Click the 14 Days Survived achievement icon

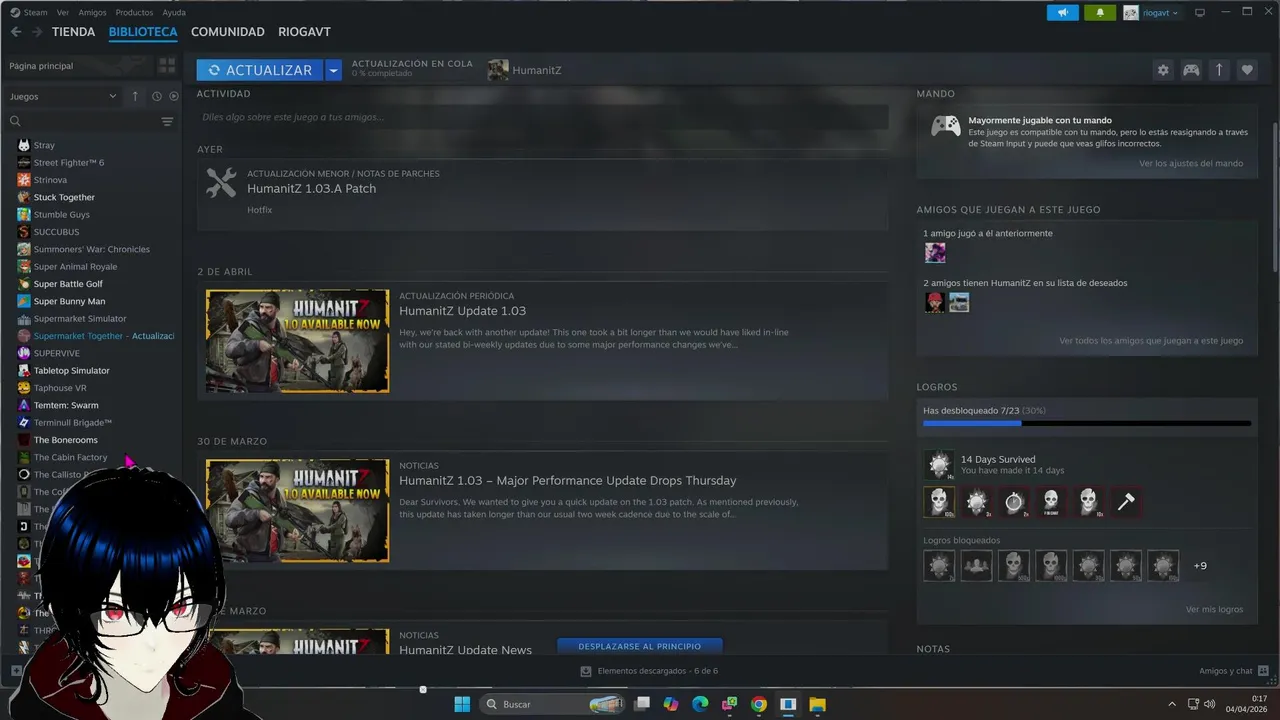(x=938, y=465)
